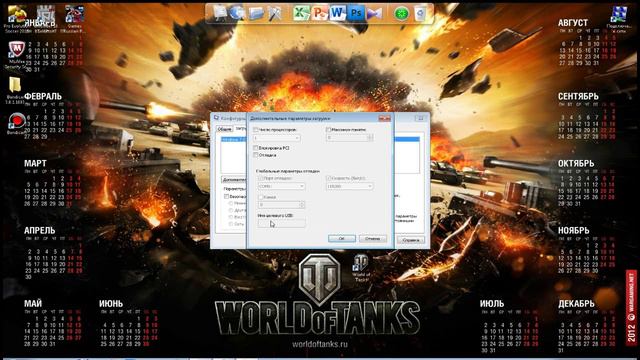Open Word from the top dock

coord(338,13)
